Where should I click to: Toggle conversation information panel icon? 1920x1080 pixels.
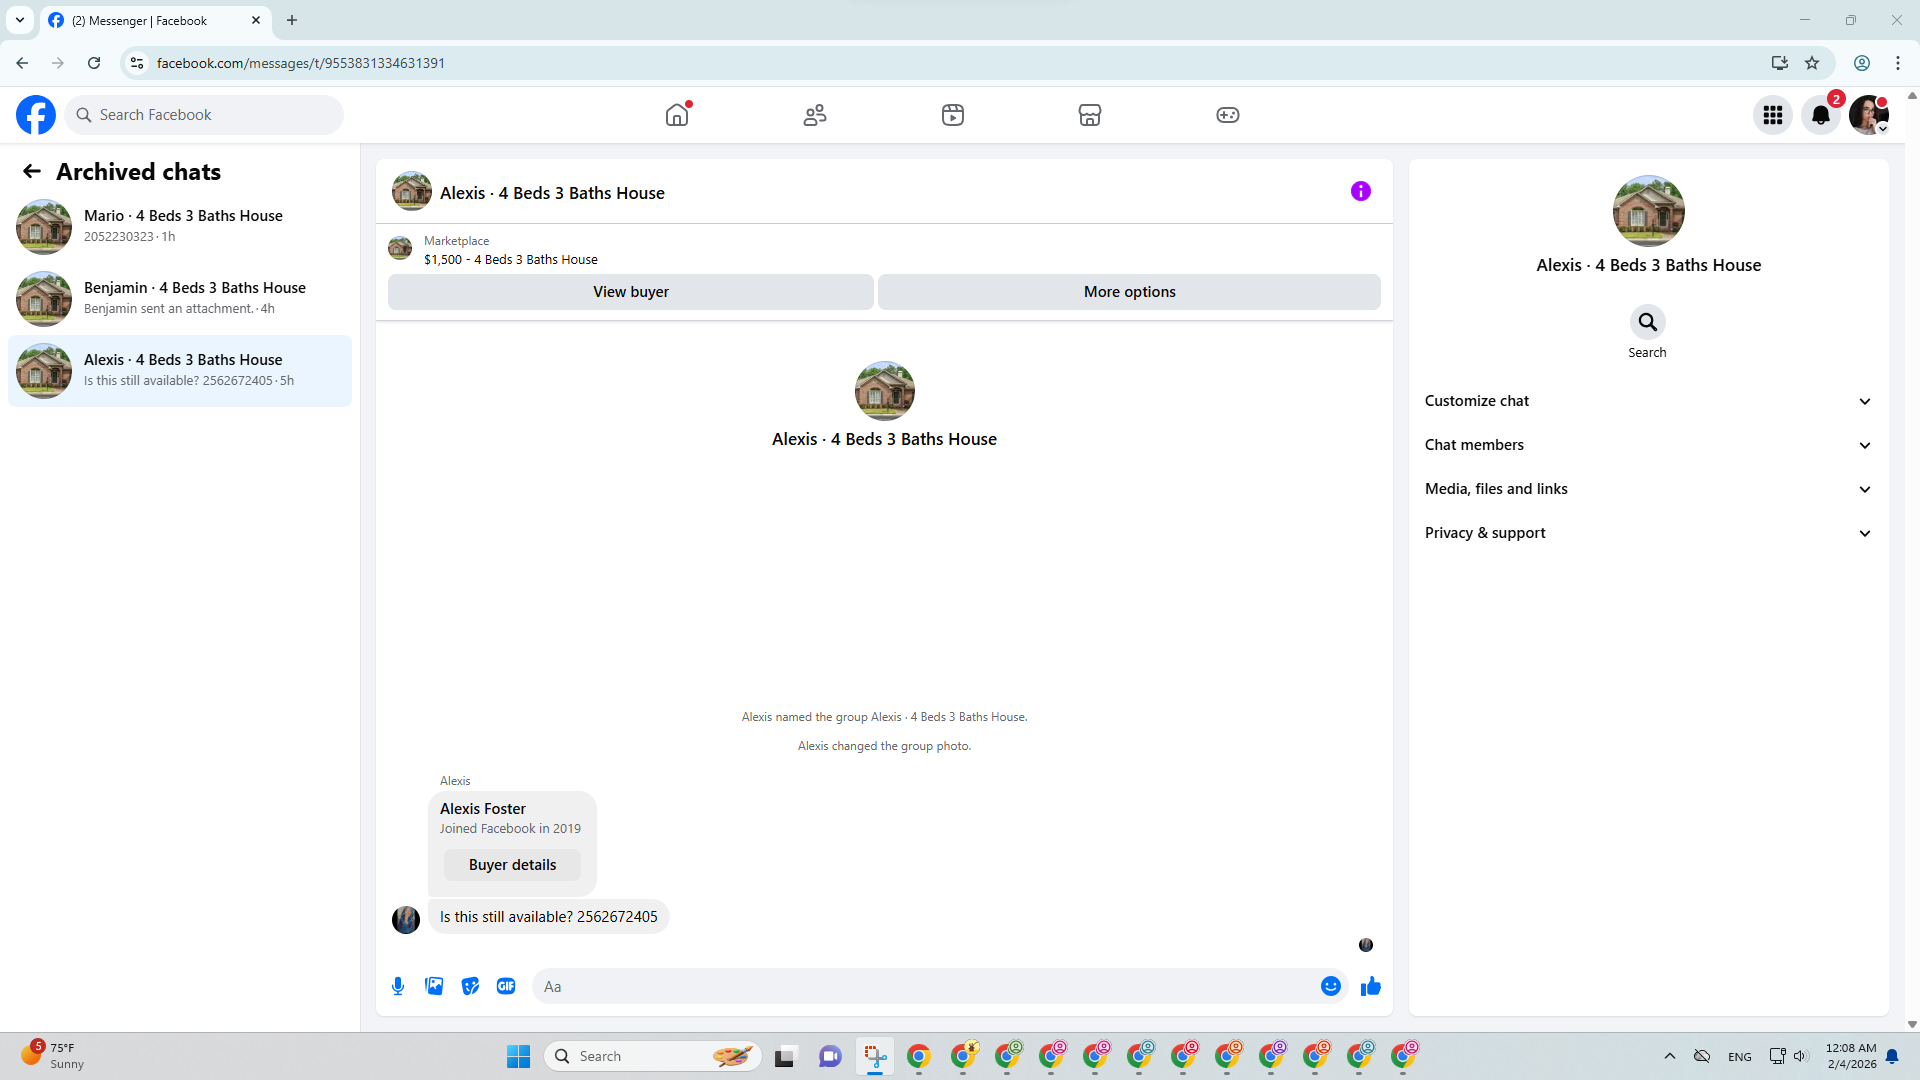(x=1360, y=191)
